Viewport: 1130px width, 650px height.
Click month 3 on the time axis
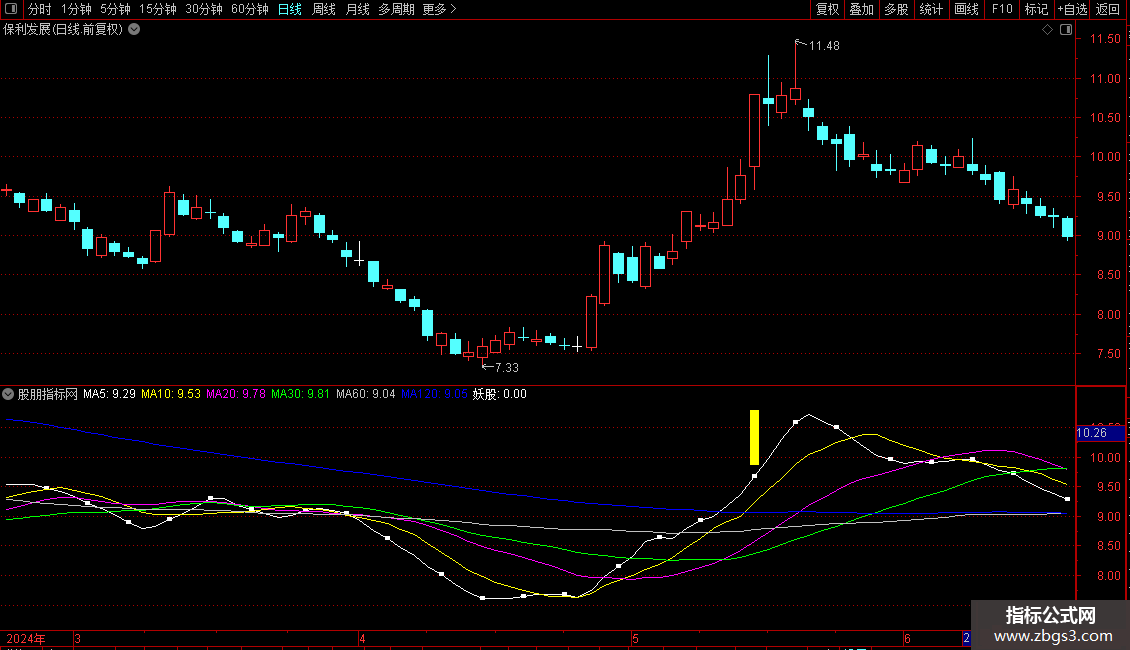click(x=77, y=639)
